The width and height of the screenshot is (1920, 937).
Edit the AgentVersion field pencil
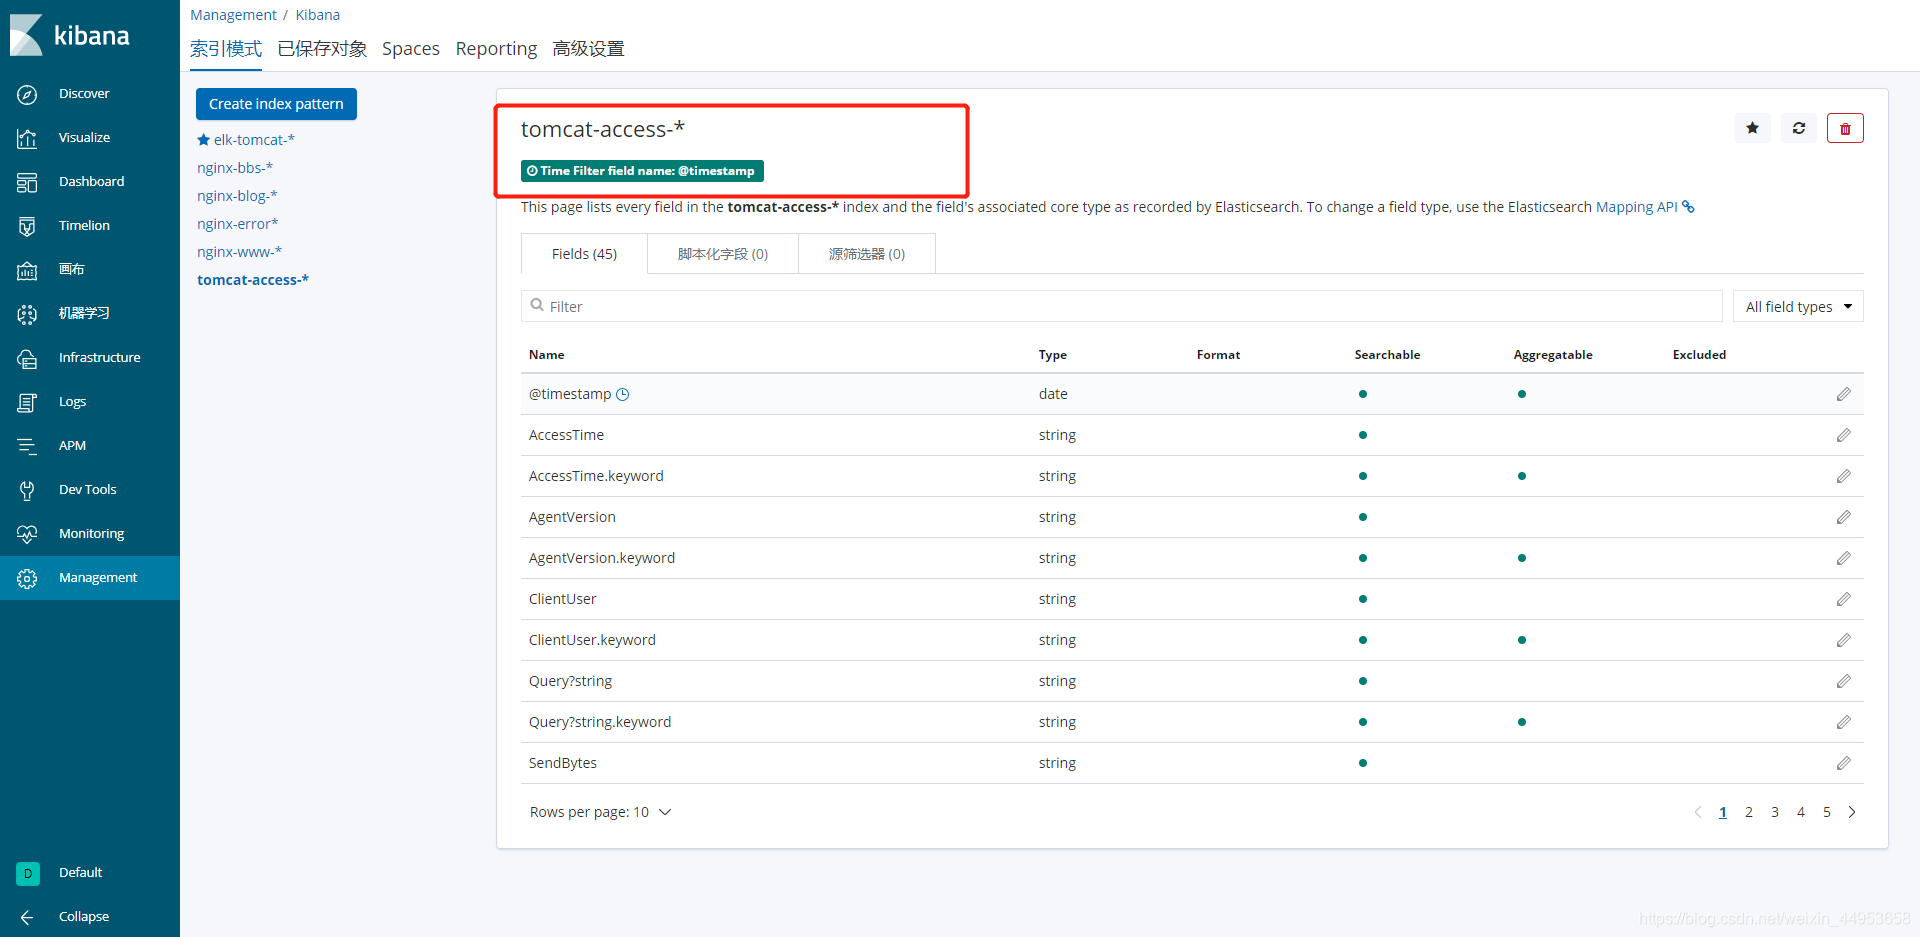pos(1844,517)
